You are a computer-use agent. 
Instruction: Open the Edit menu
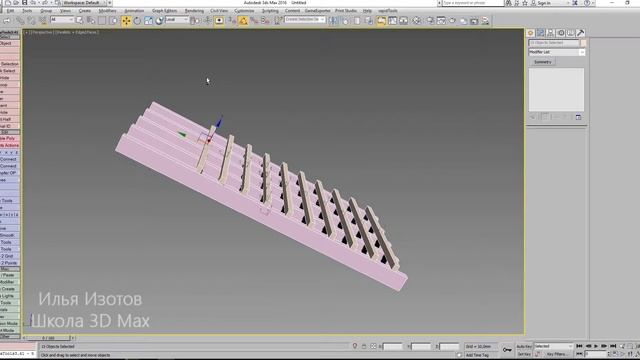(11, 11)
